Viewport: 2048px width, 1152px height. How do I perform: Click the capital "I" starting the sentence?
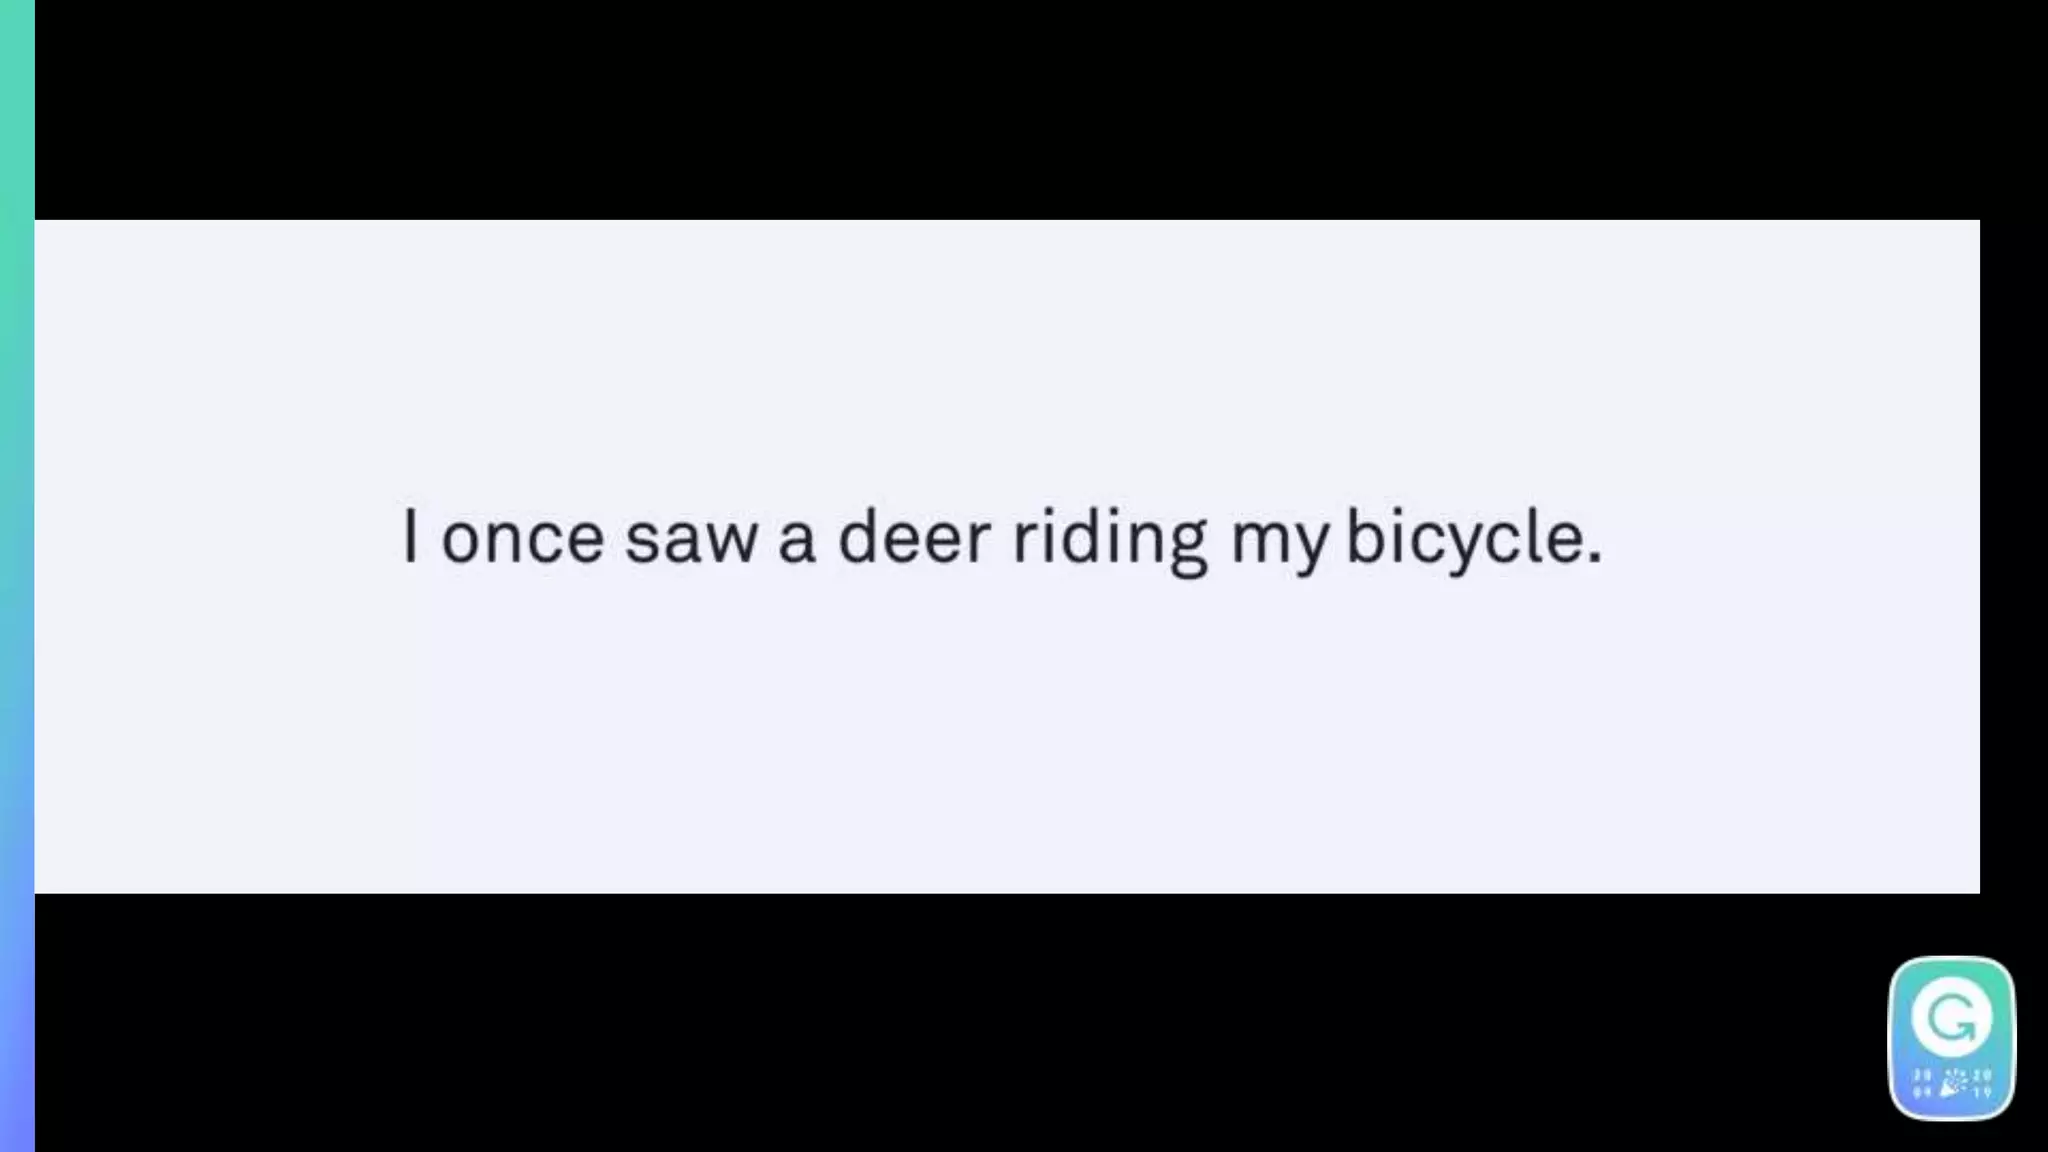[409, 535]
